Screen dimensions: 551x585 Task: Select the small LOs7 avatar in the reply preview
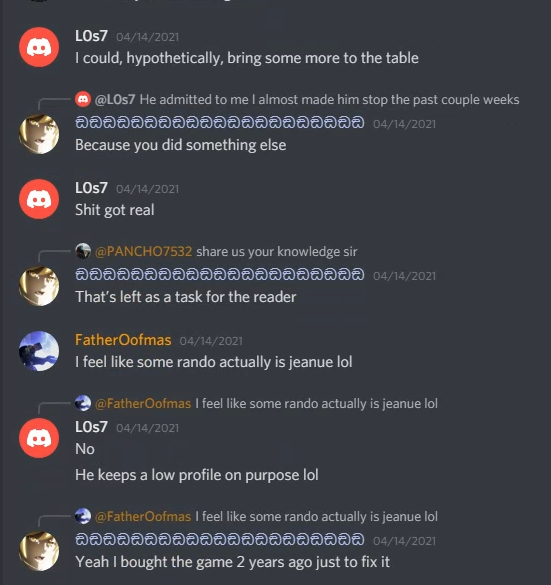(83, 99)
